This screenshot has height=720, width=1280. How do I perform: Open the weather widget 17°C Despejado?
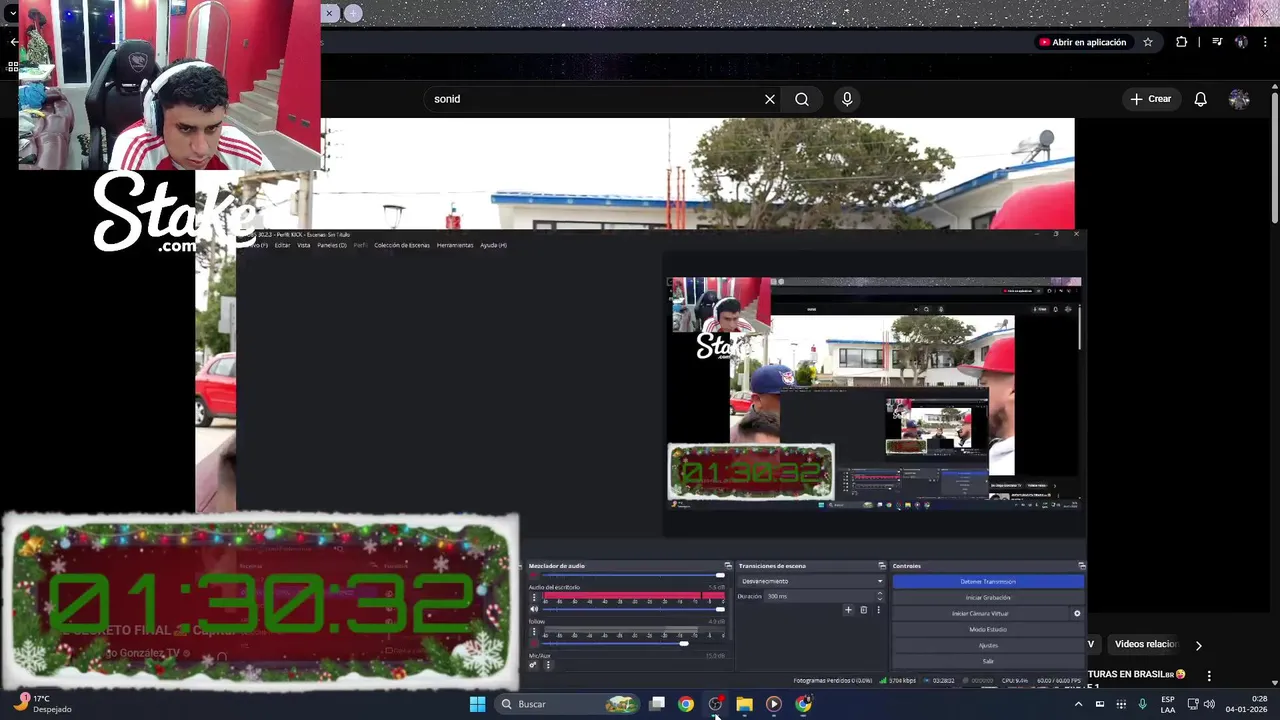(x=43, y=704)
